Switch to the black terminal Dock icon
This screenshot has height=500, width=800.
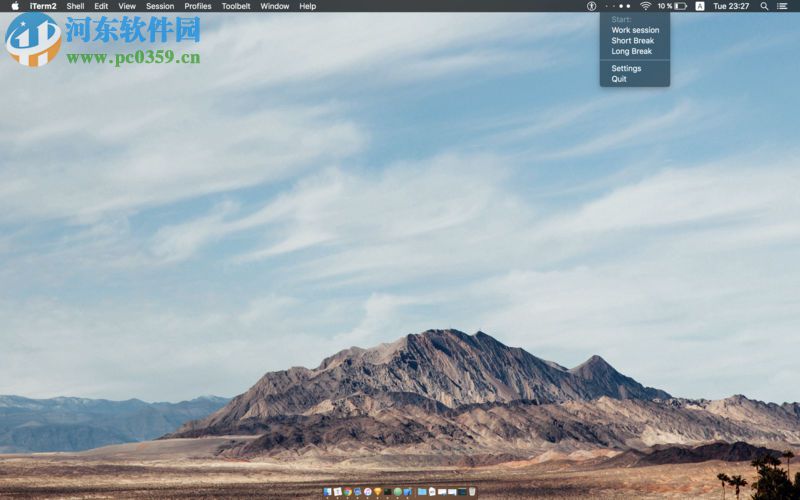point(388,492)
